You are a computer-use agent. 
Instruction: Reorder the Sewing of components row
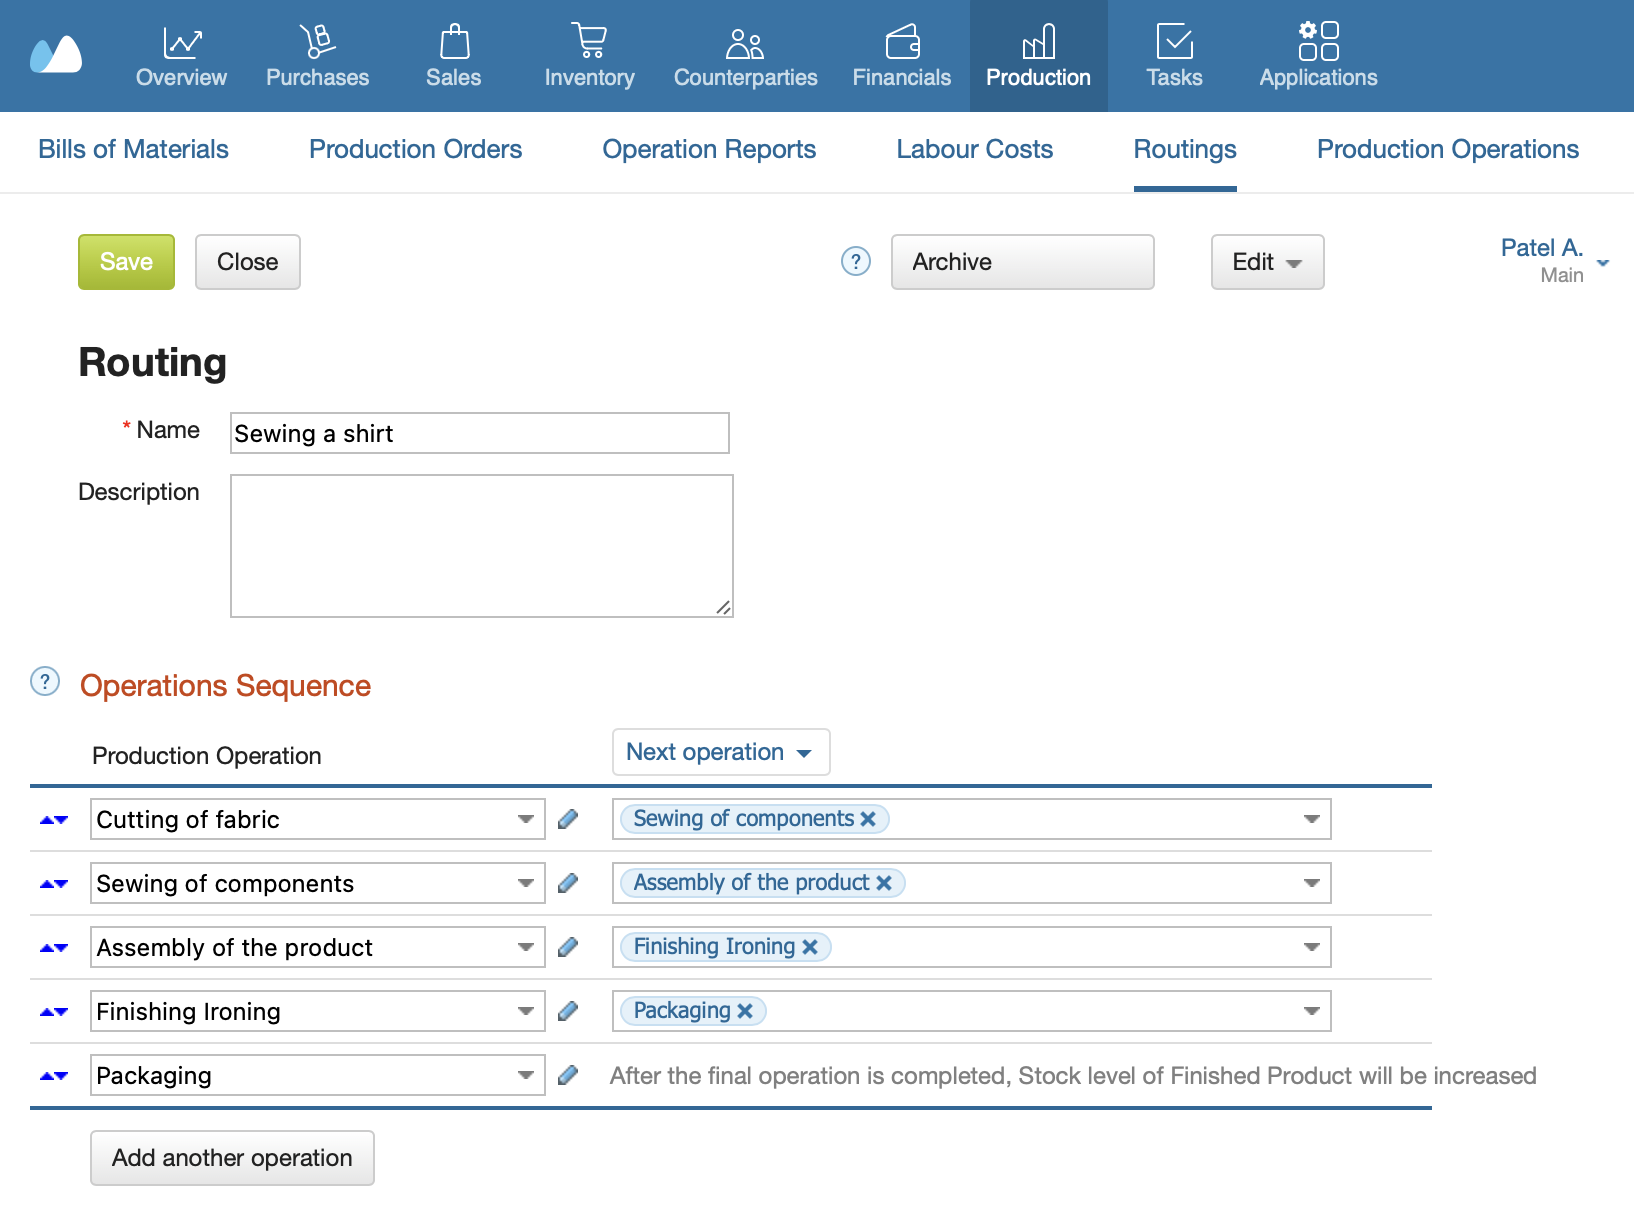click(54, 884)
